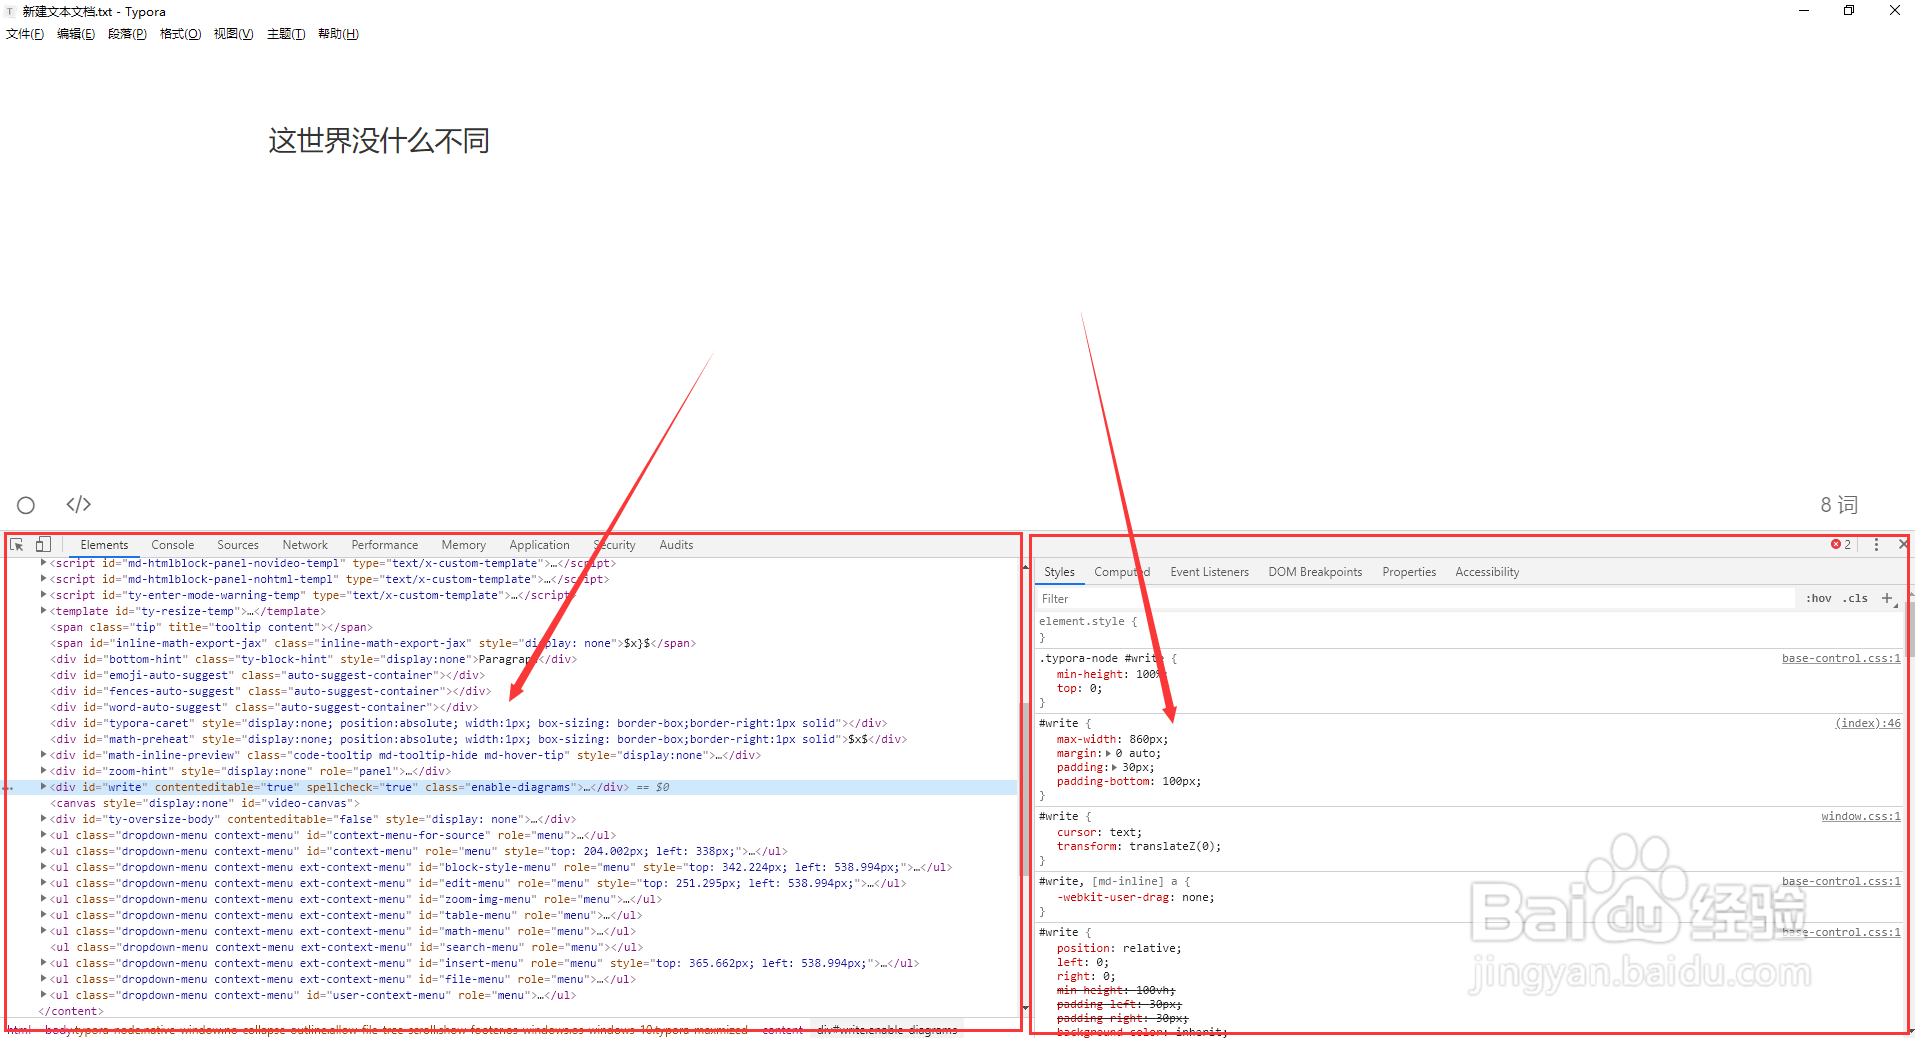
Task: Switch to DOM Breakpoints tab
Action: 1315,572
